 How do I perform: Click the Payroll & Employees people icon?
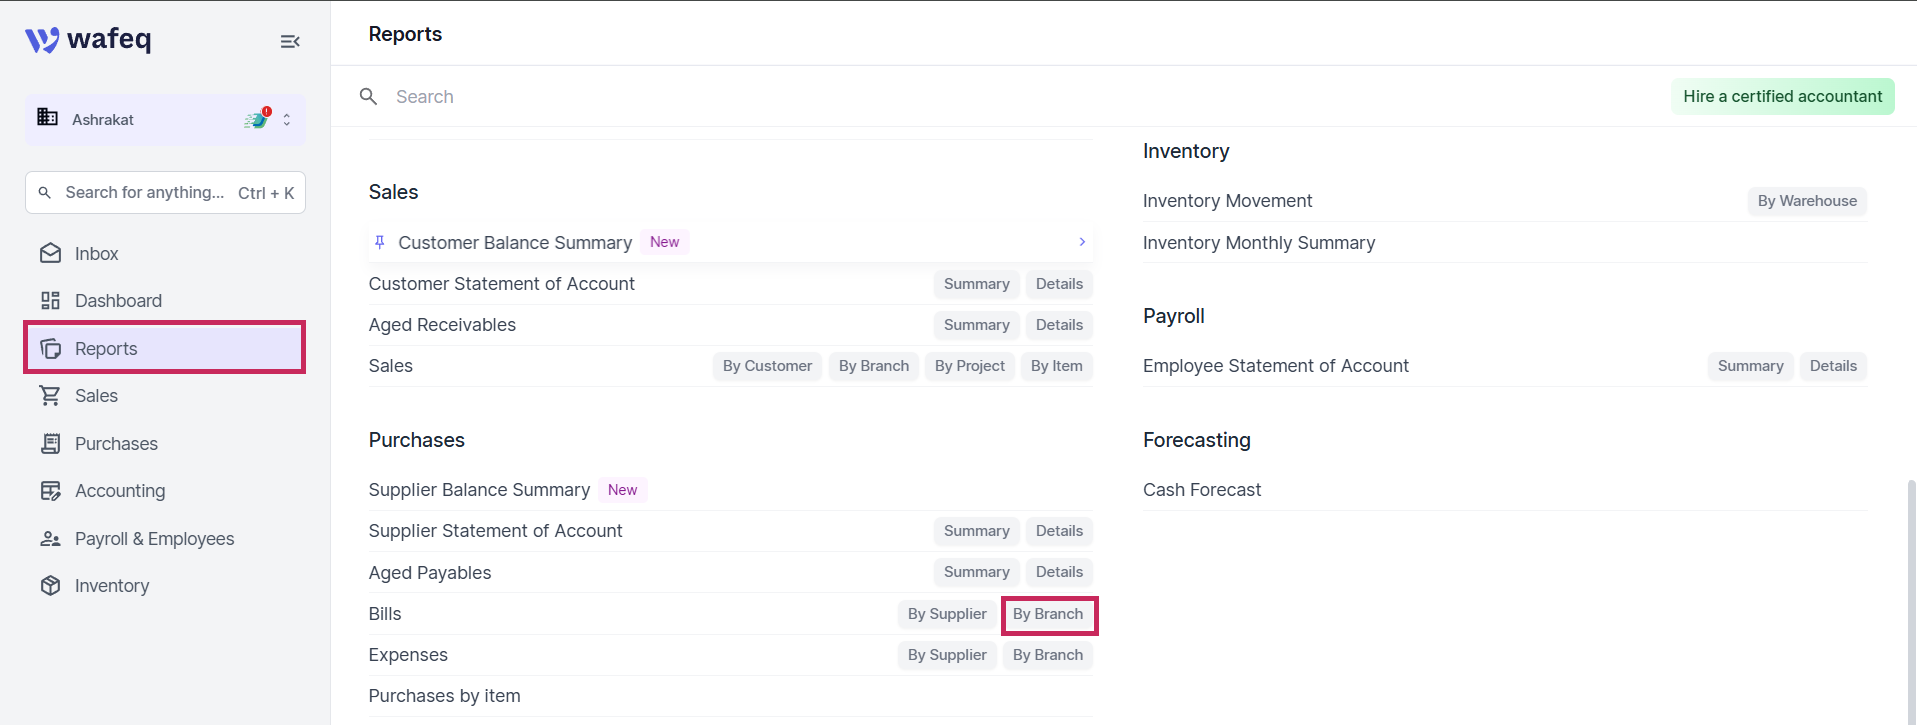point(50,538)
